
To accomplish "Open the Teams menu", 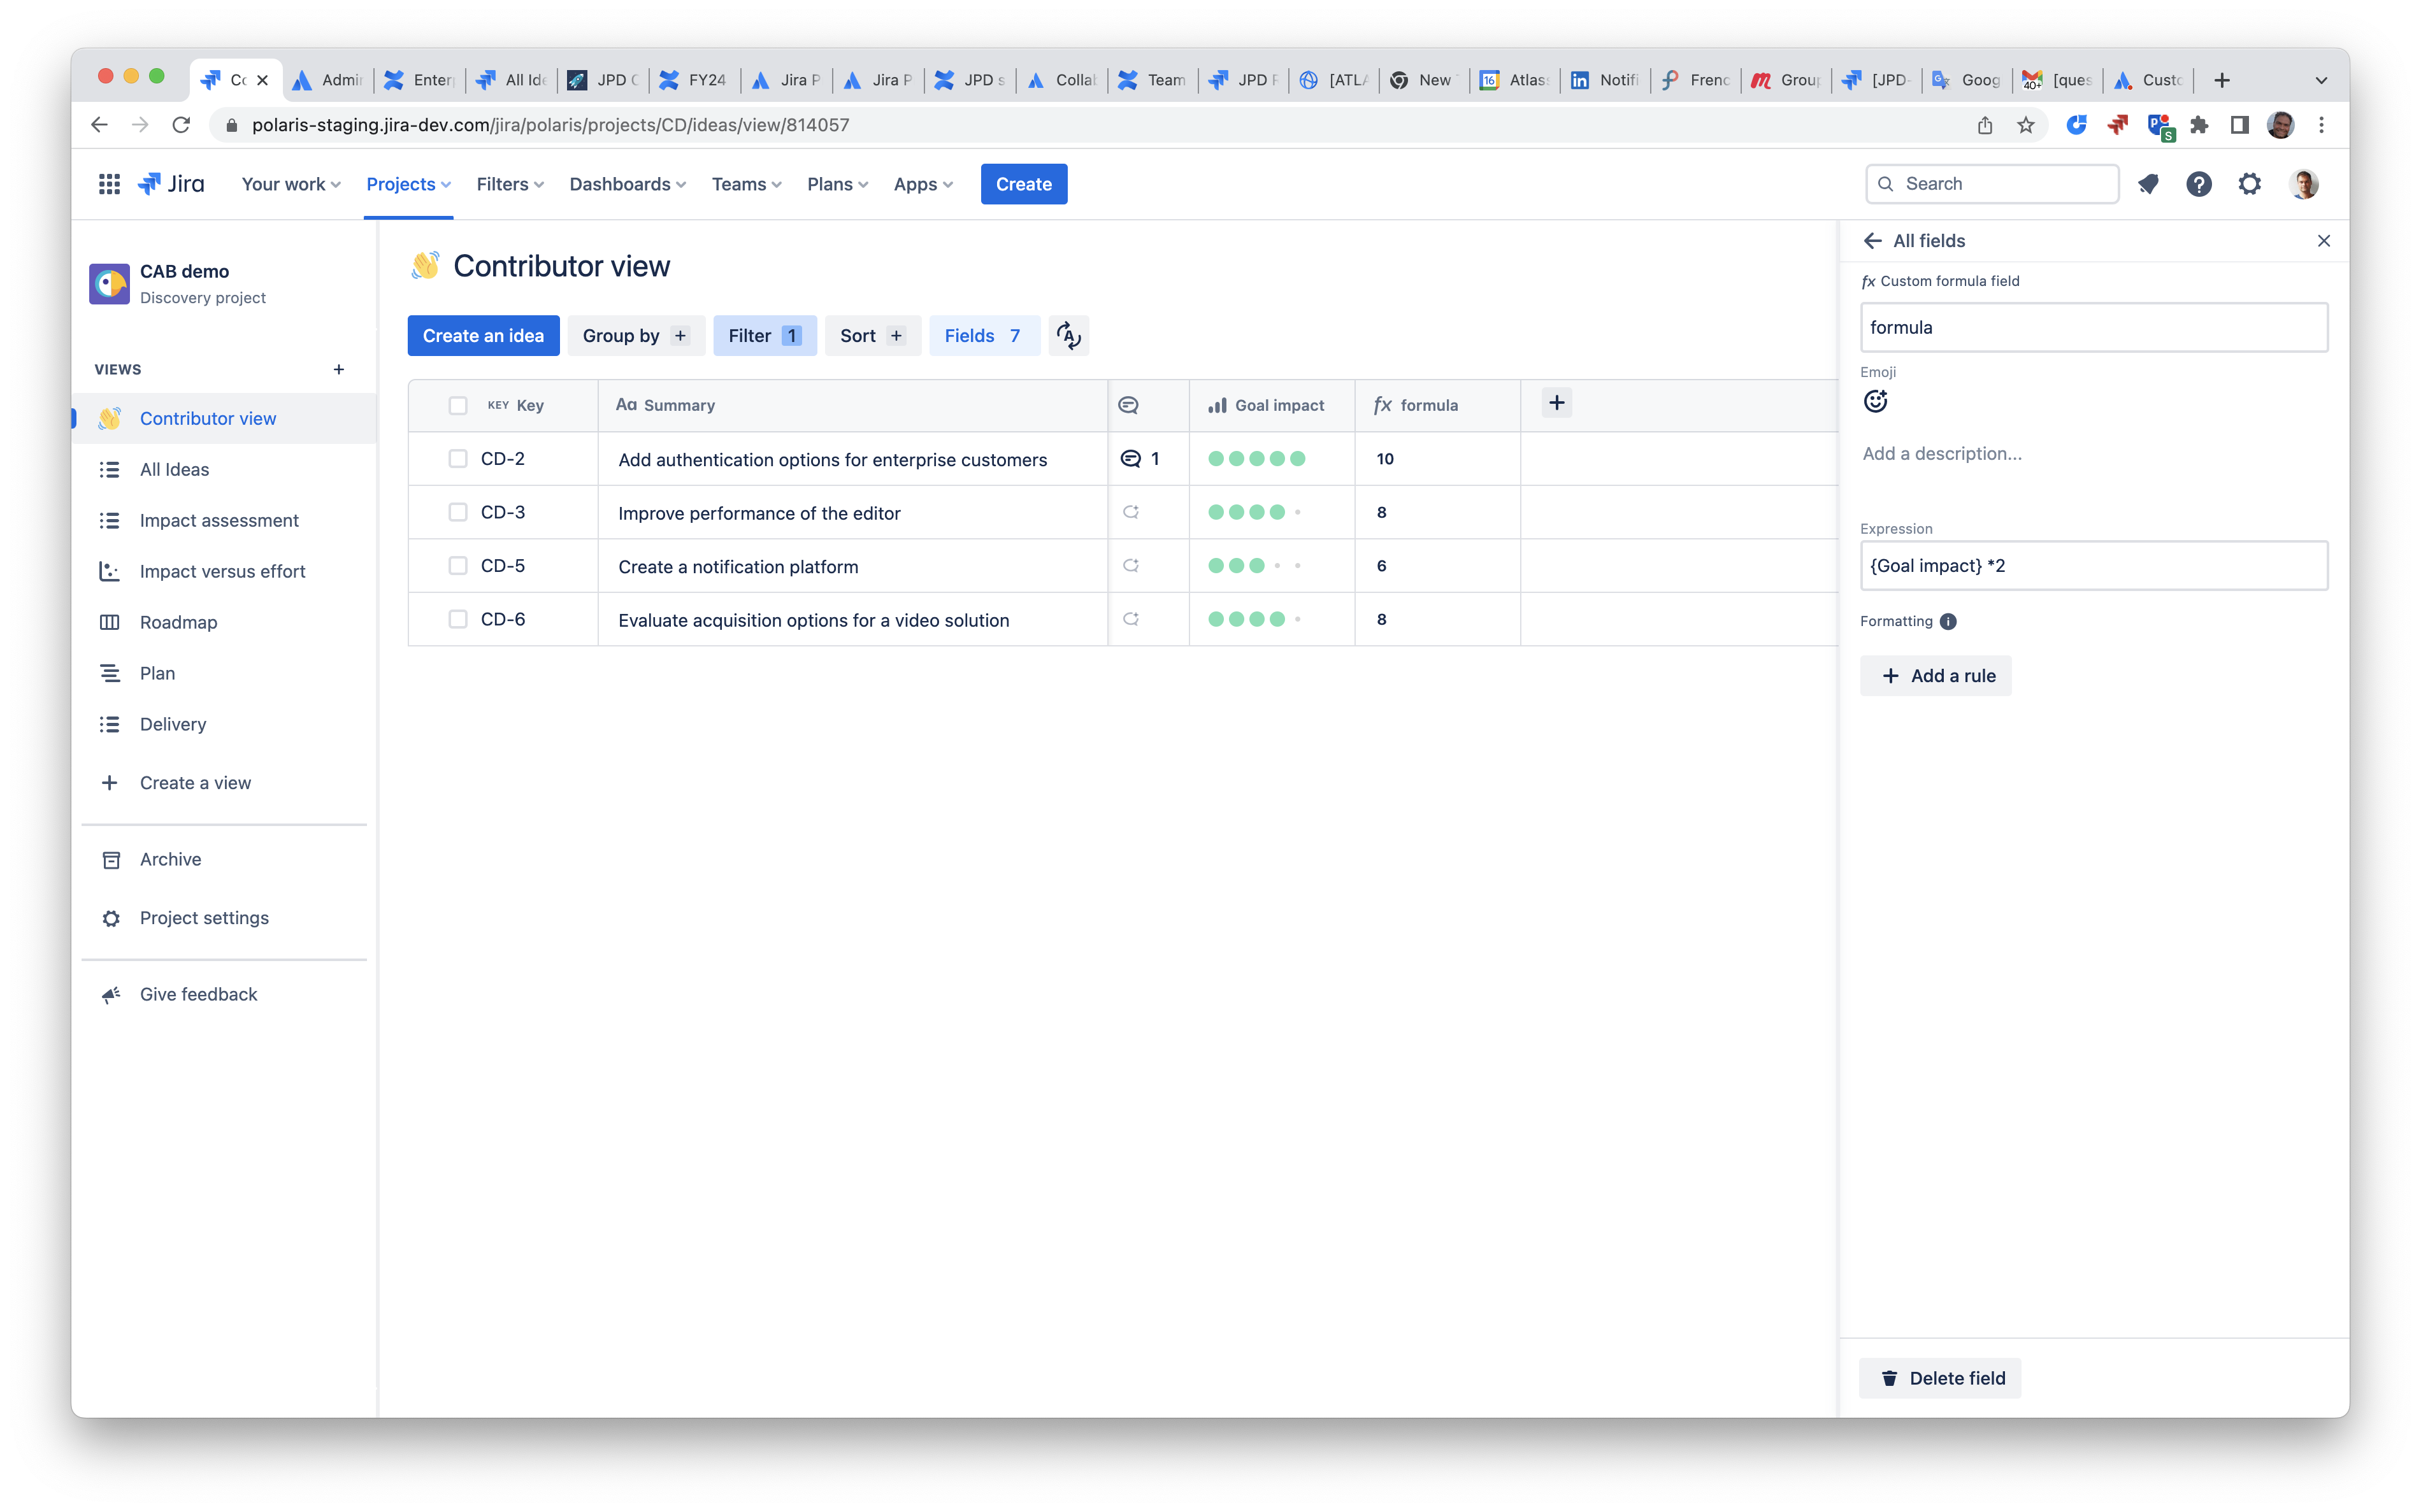I will point(745,184).
